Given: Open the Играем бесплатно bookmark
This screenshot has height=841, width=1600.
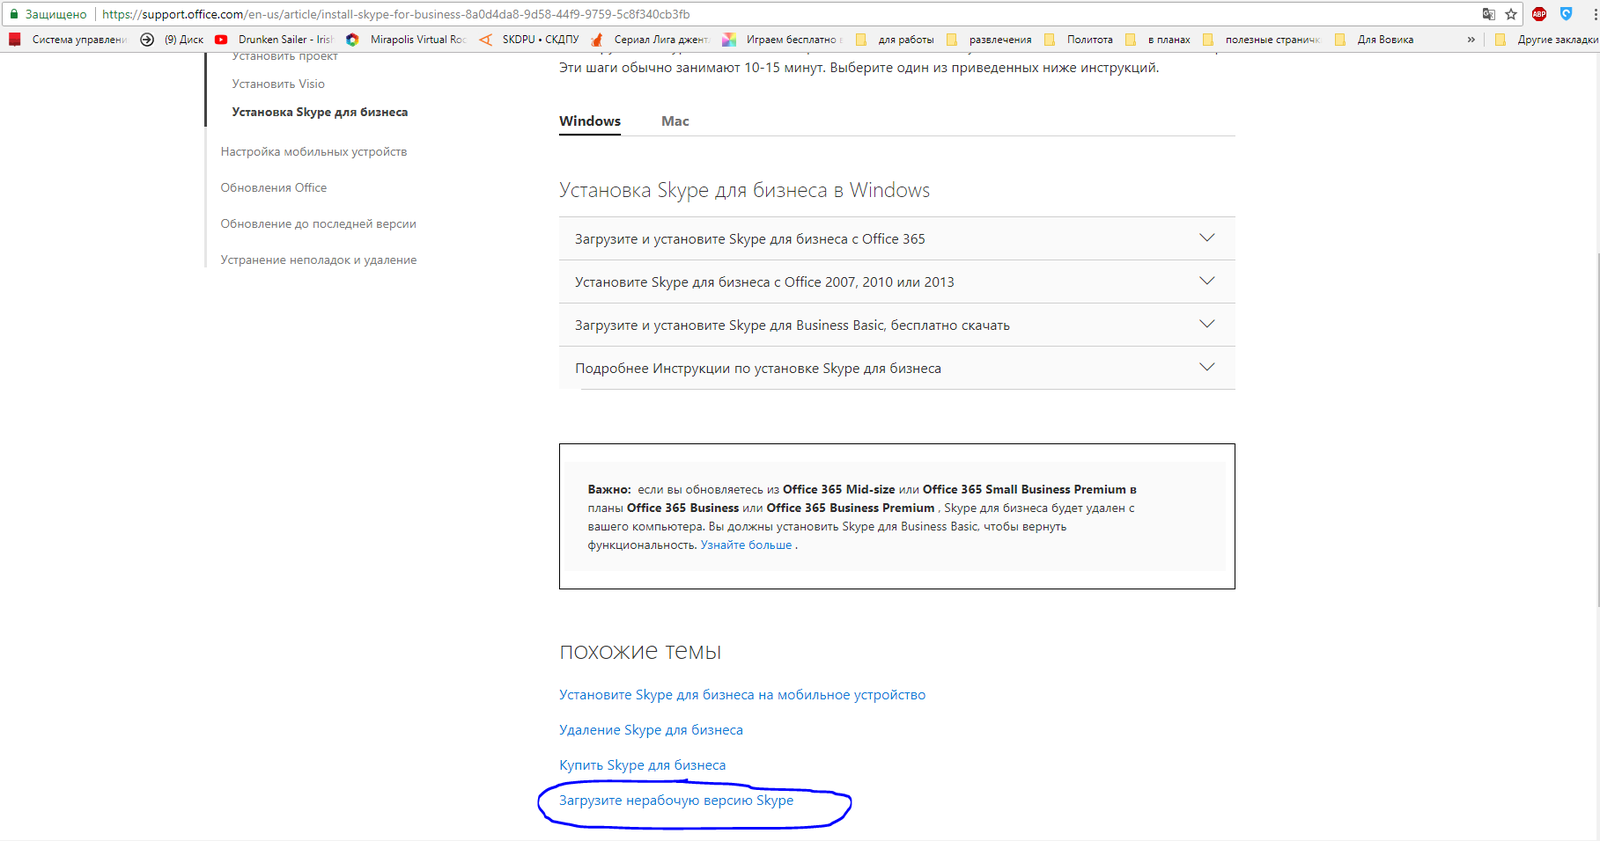Looking at the screenshot, I should (x=783, y=40).
